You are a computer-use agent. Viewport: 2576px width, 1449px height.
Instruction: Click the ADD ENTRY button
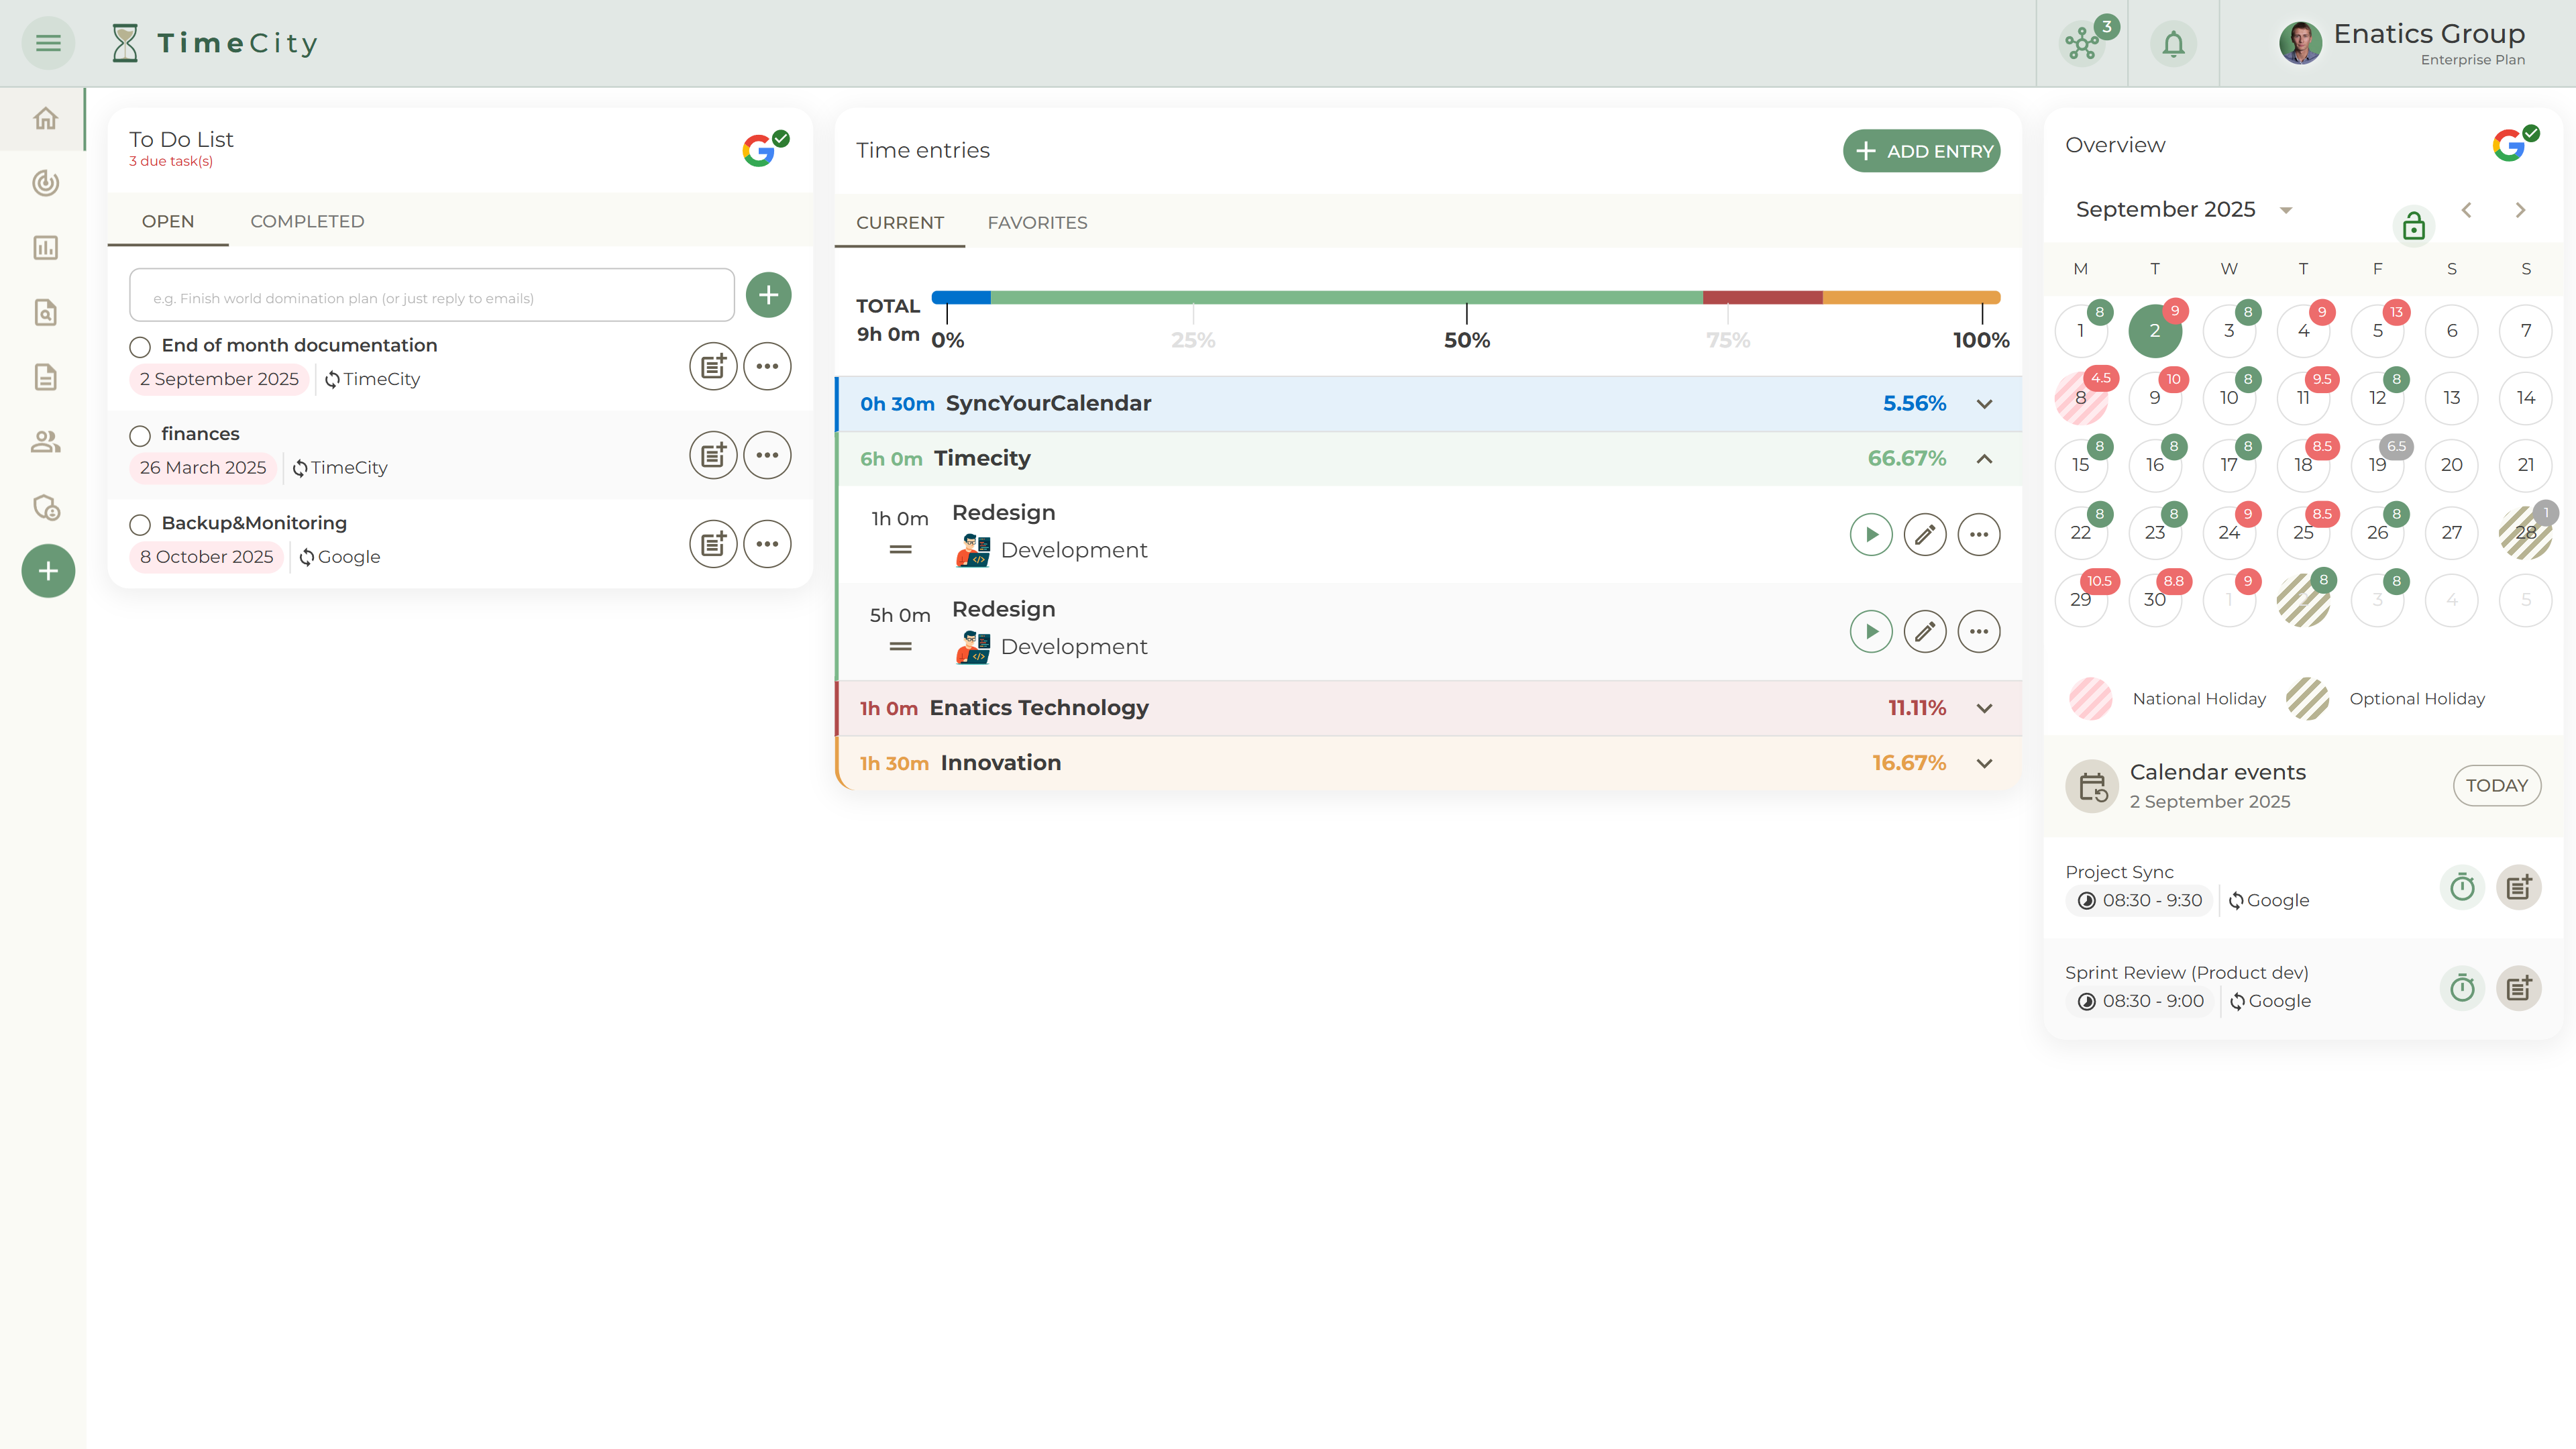(1921, 151)
